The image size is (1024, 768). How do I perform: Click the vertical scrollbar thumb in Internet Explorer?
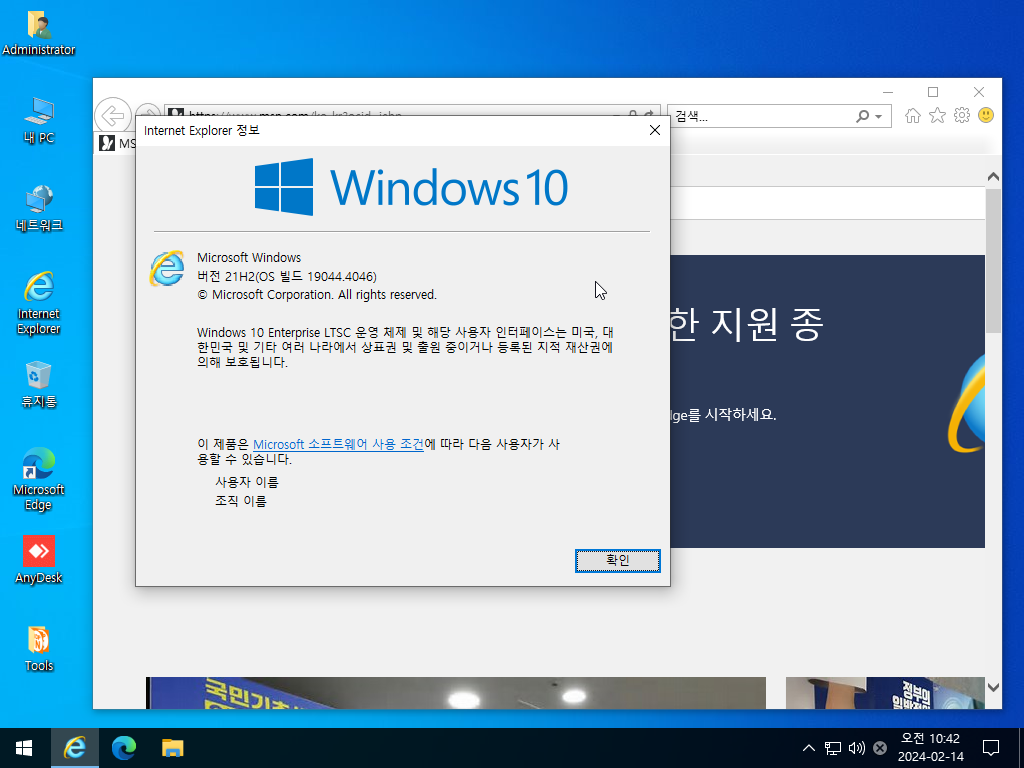(993, 261)
